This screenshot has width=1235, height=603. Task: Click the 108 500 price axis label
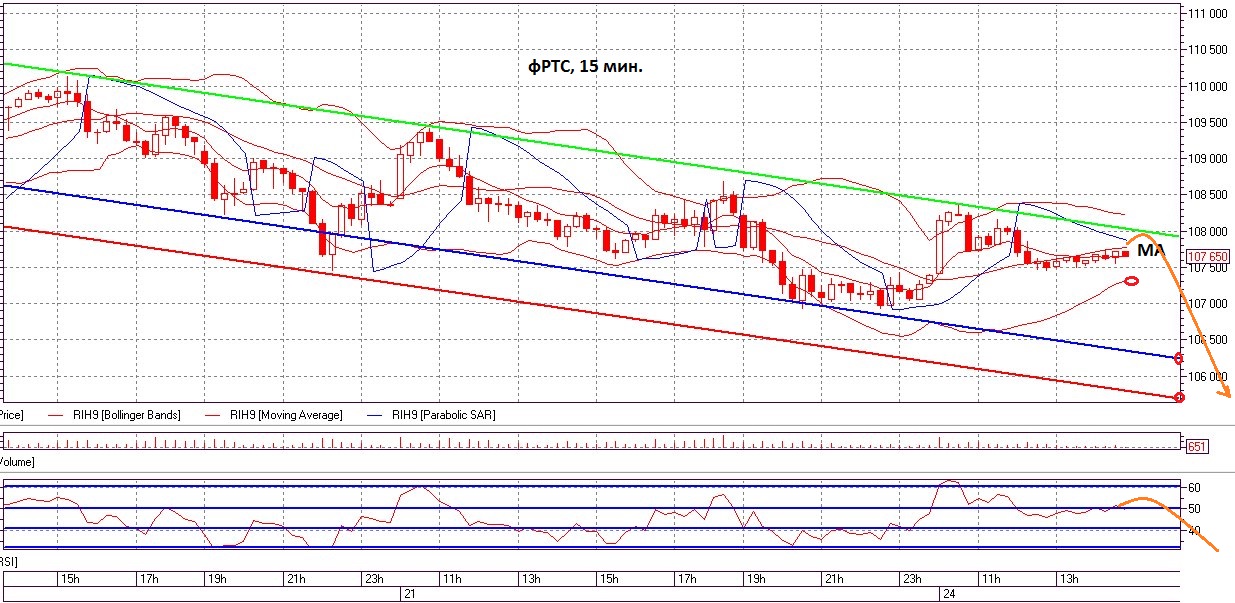pos(1207,195)
